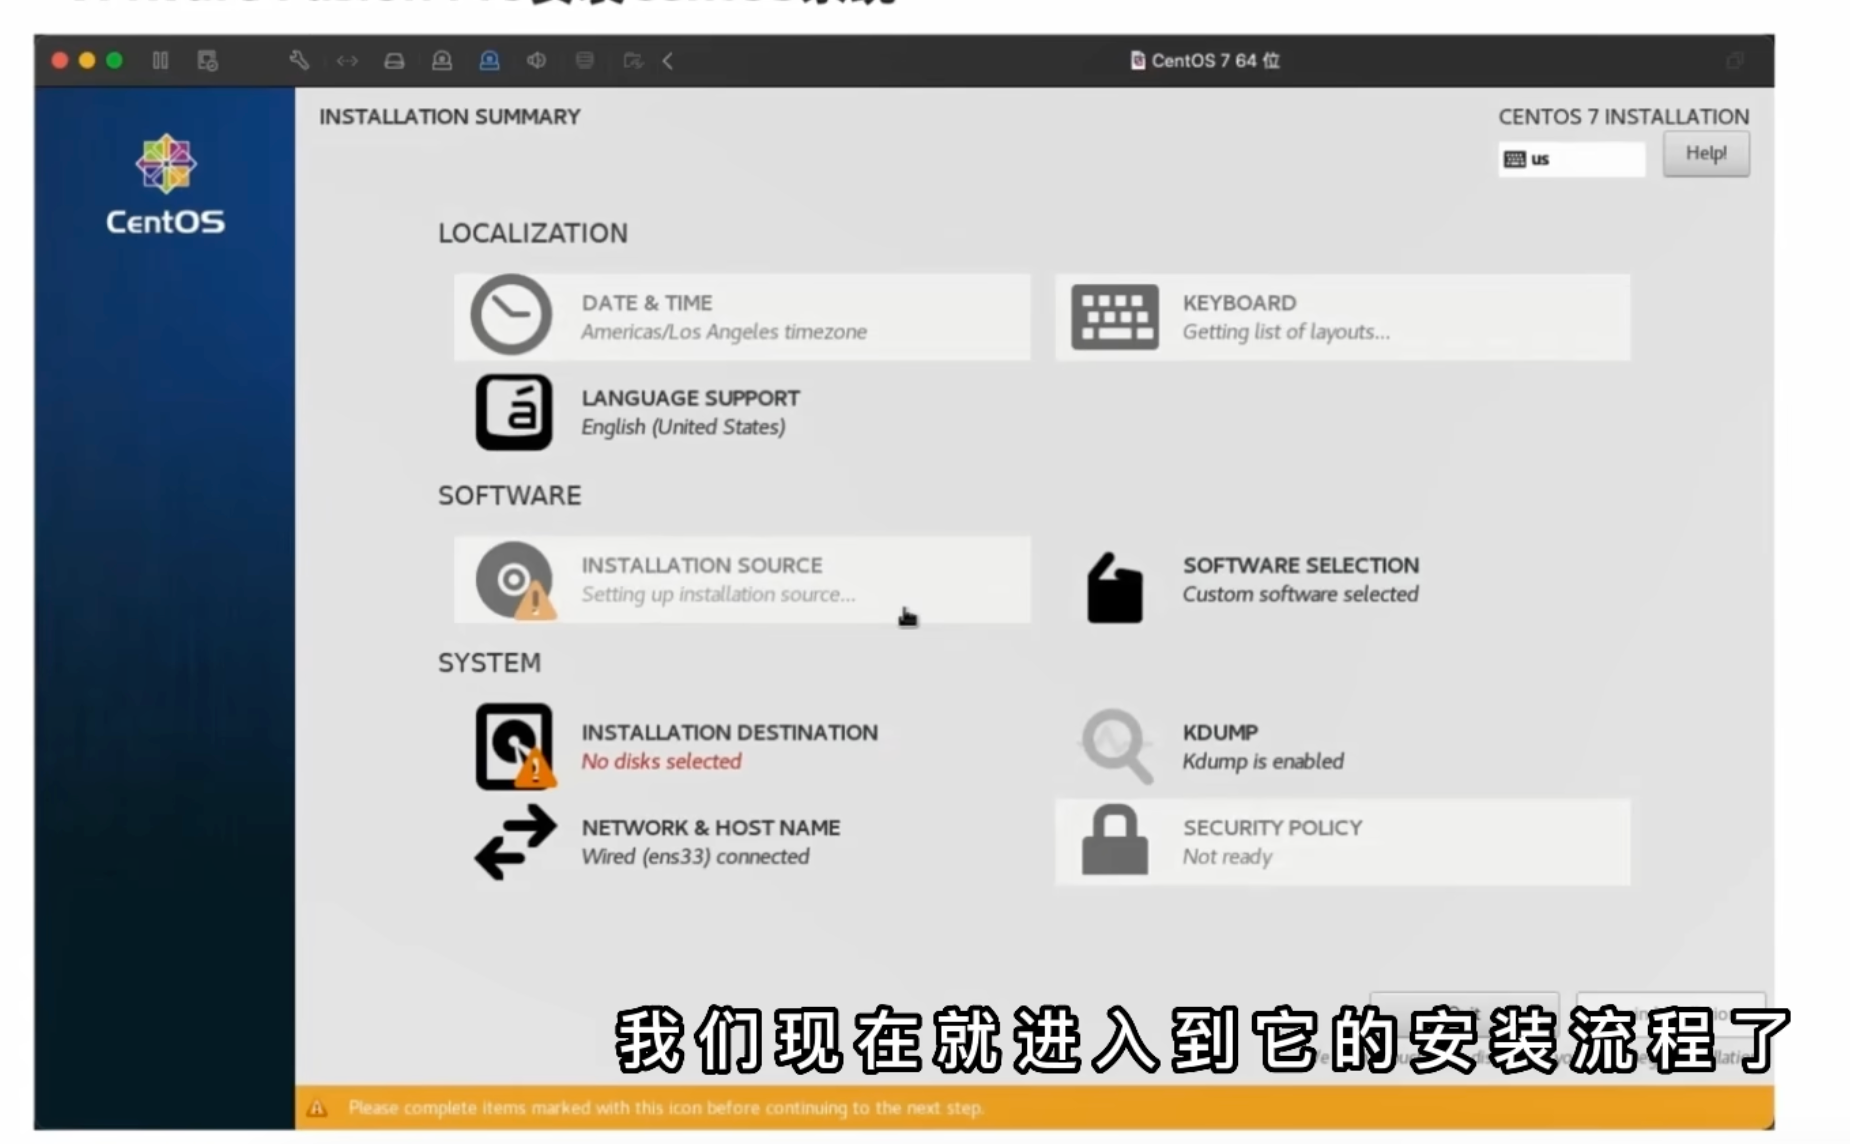Click the 'CENTOS 7 INSTALLATION' header text
Image resolution: width=1850 pixels, height=1144 pixels.
point(1624,117)
